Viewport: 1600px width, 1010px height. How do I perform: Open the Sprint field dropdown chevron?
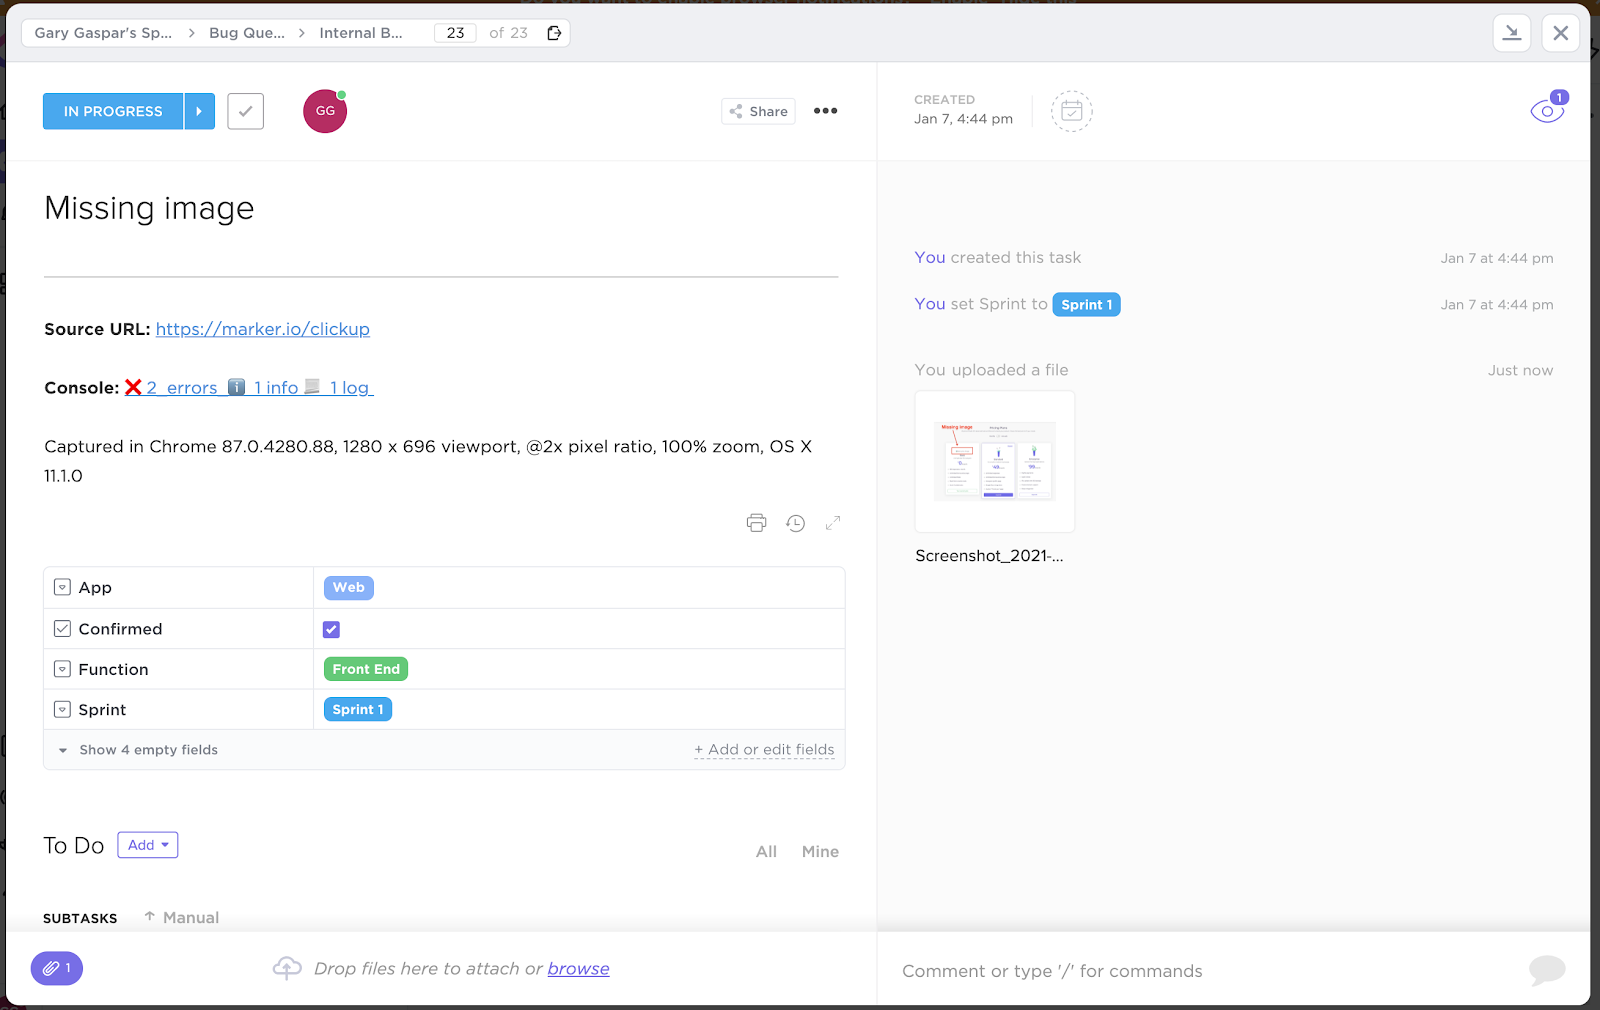point(62,709)
